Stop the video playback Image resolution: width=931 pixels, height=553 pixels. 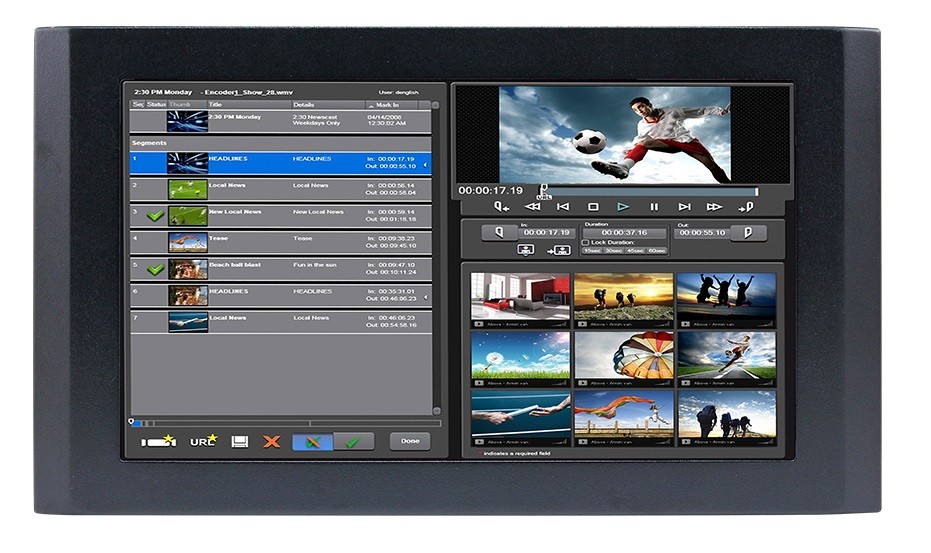[593, 207]
